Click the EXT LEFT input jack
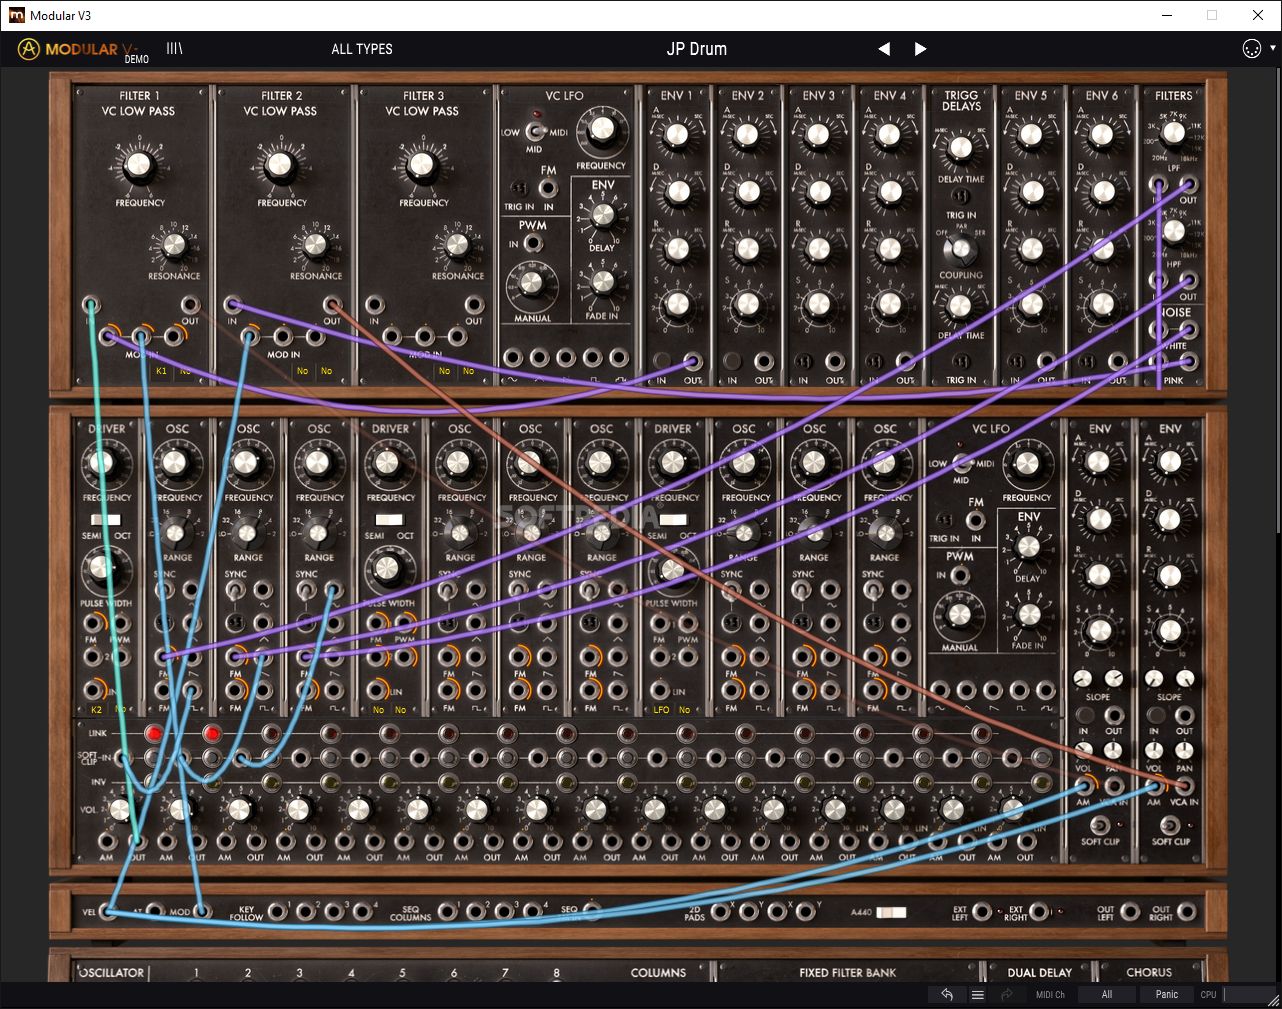1282x1009 pixels. click(982, 911)
